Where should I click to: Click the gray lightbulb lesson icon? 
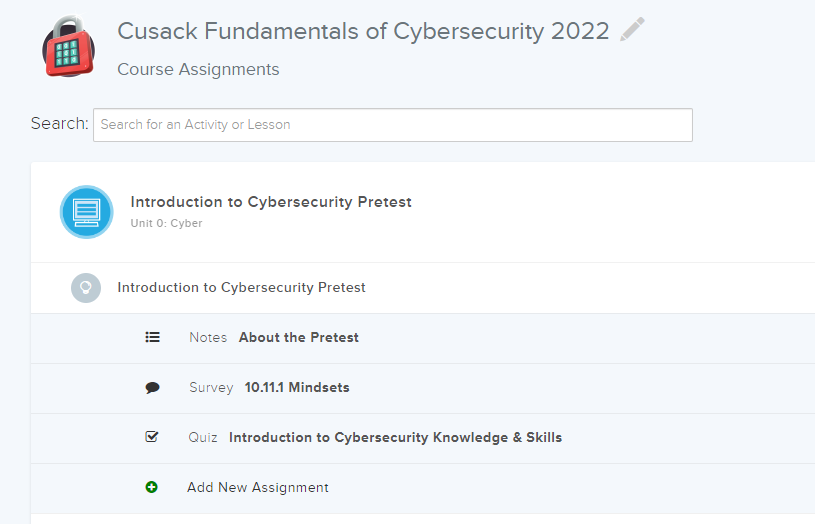click(x=86, y=288)
